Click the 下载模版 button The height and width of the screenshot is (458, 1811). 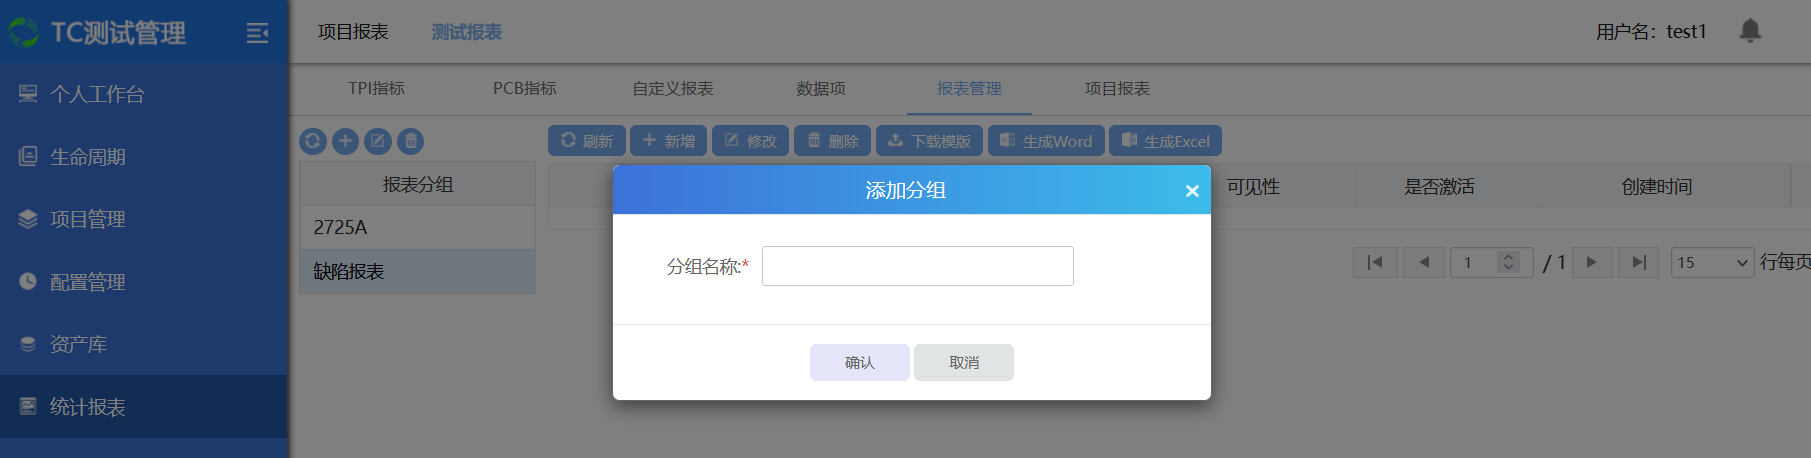point(930,141)
